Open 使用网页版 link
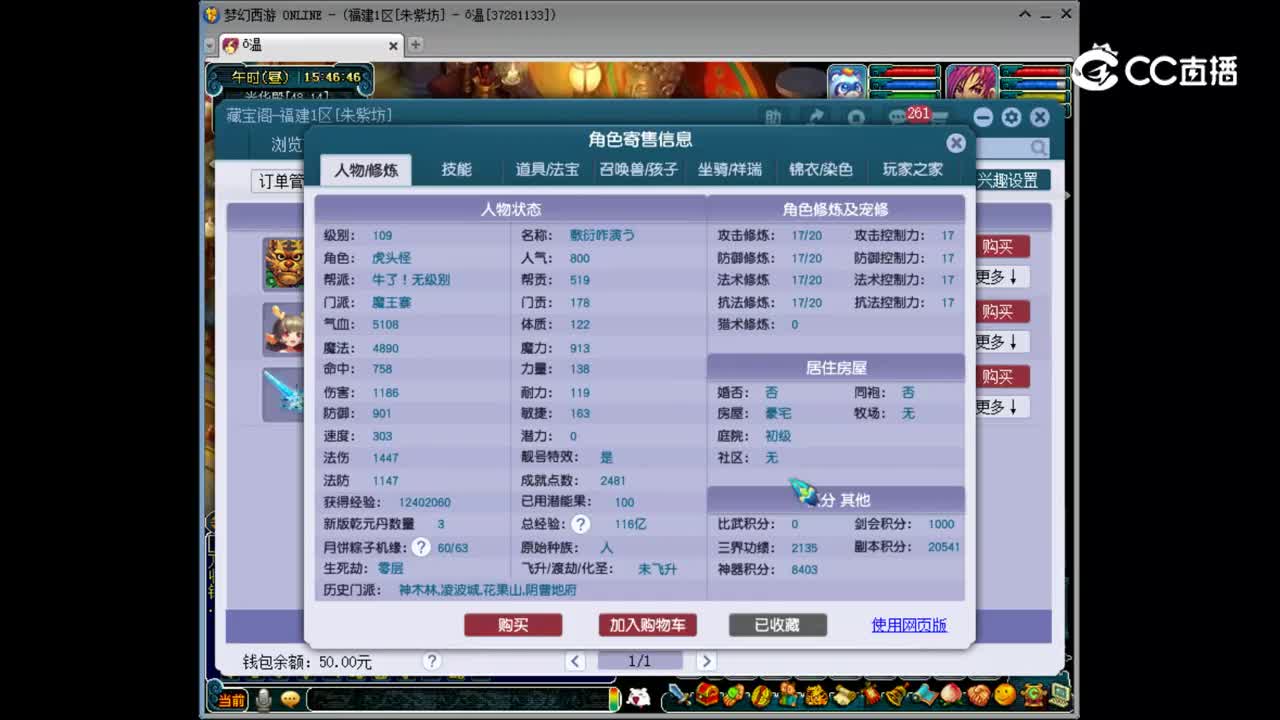Screen dimensions: 1280x720 tap(909, 625)
